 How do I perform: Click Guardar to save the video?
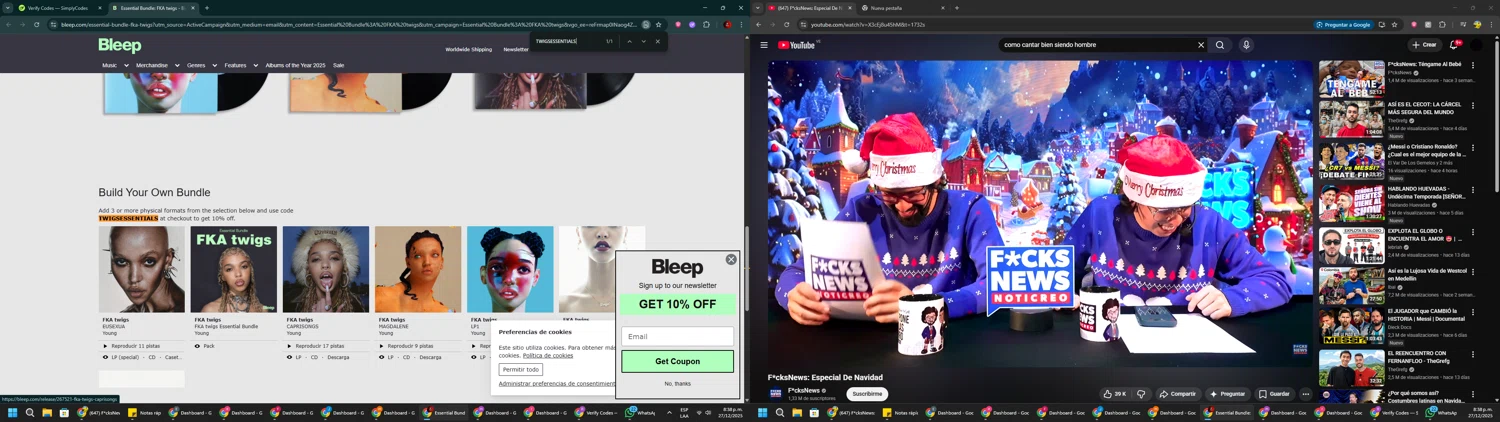tap(1274, 394)
